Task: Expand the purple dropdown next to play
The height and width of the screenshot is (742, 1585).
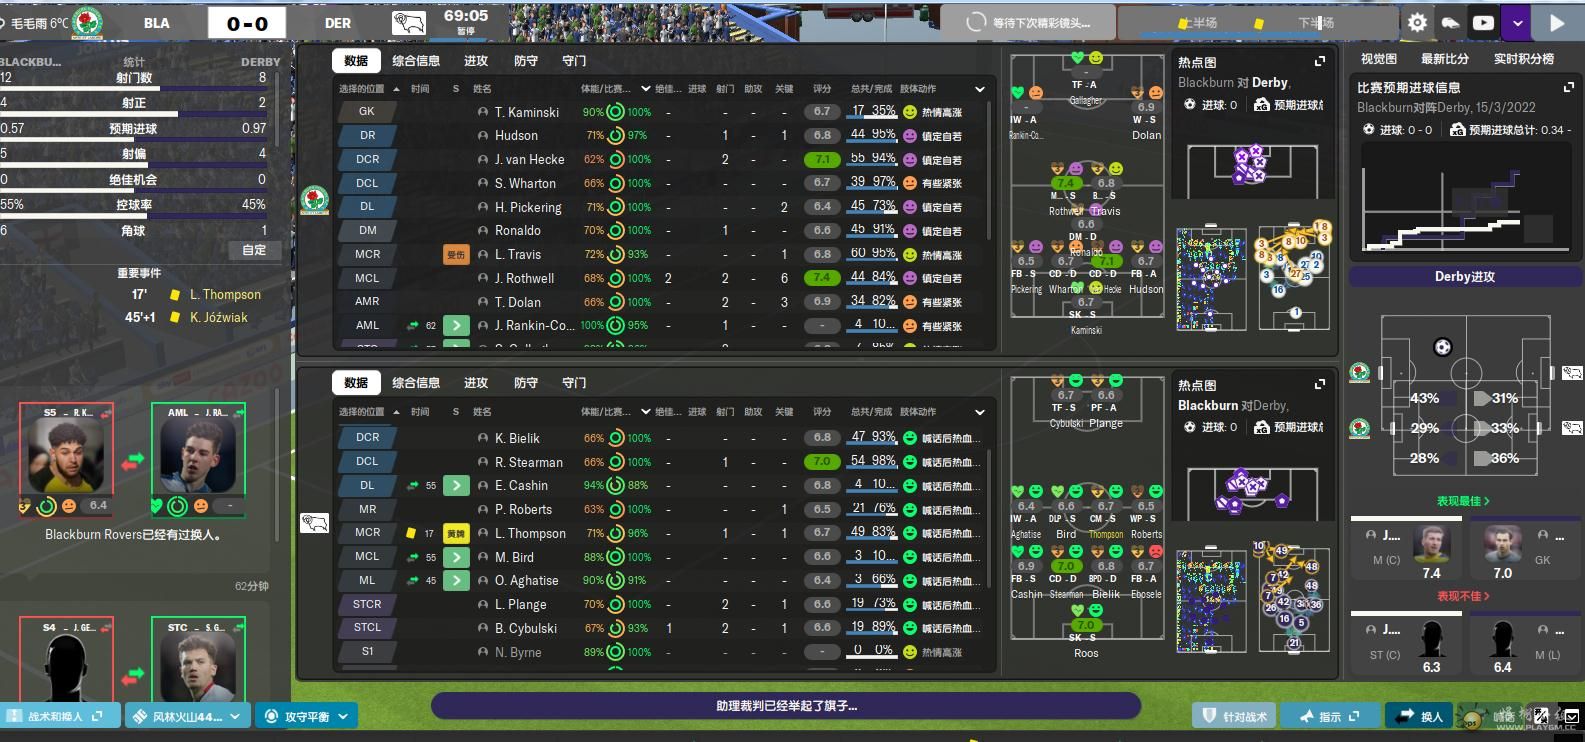Action: (1518, 23)
